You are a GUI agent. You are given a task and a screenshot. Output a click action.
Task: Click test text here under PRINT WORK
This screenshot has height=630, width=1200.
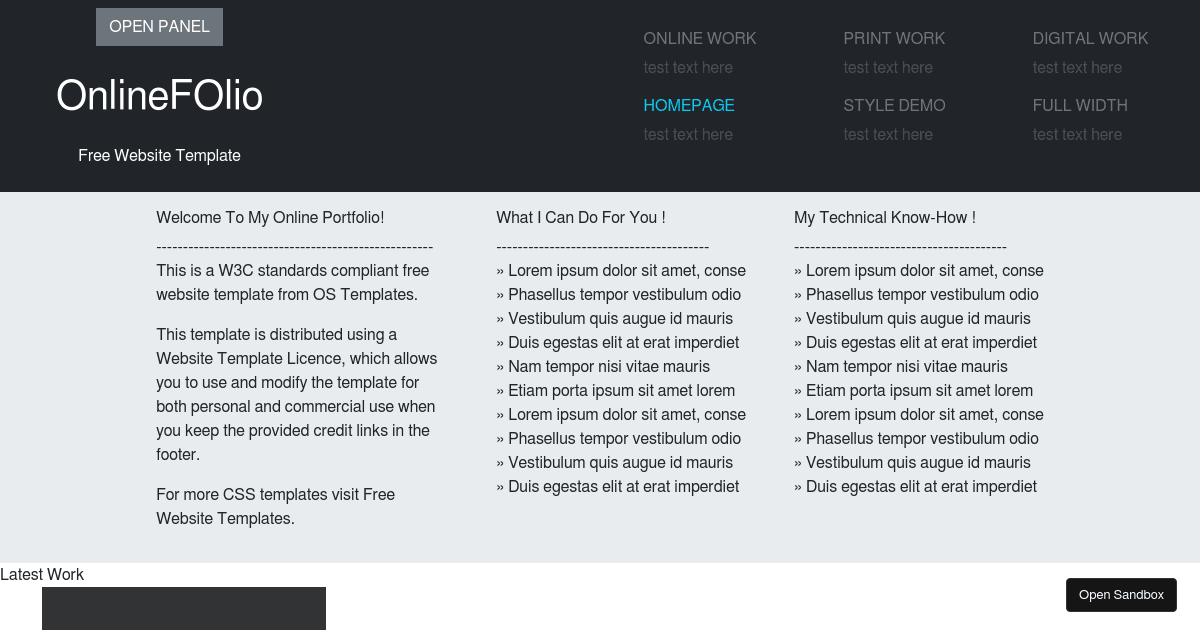888,67
